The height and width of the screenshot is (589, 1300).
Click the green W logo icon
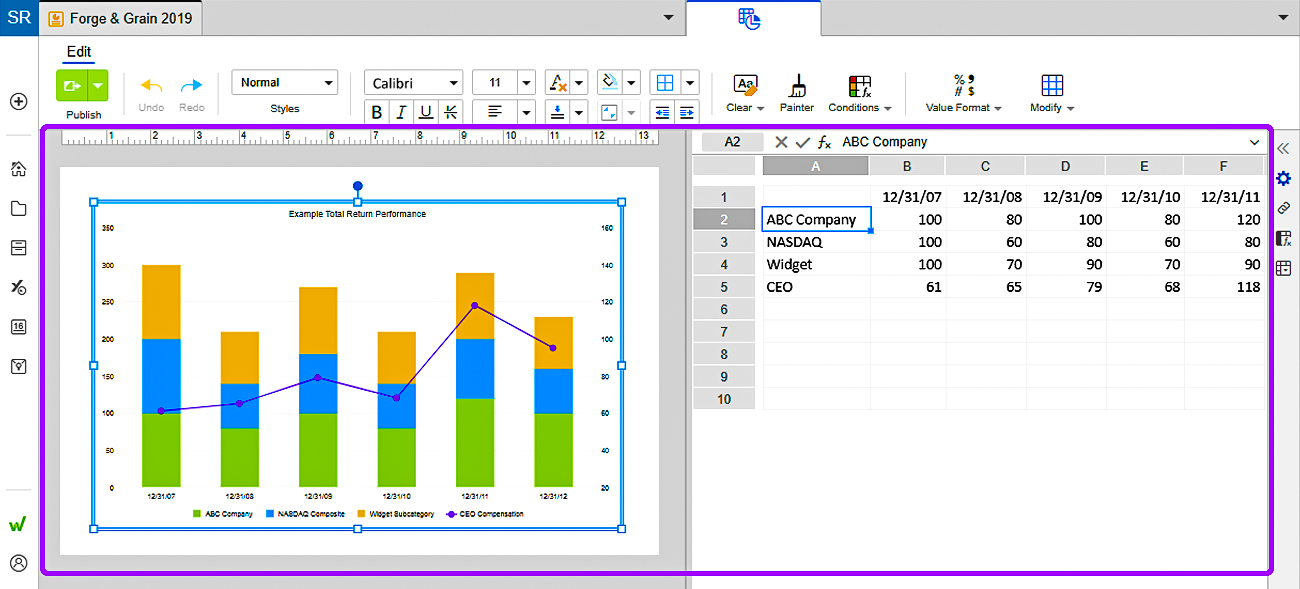(x=18, y=524)
